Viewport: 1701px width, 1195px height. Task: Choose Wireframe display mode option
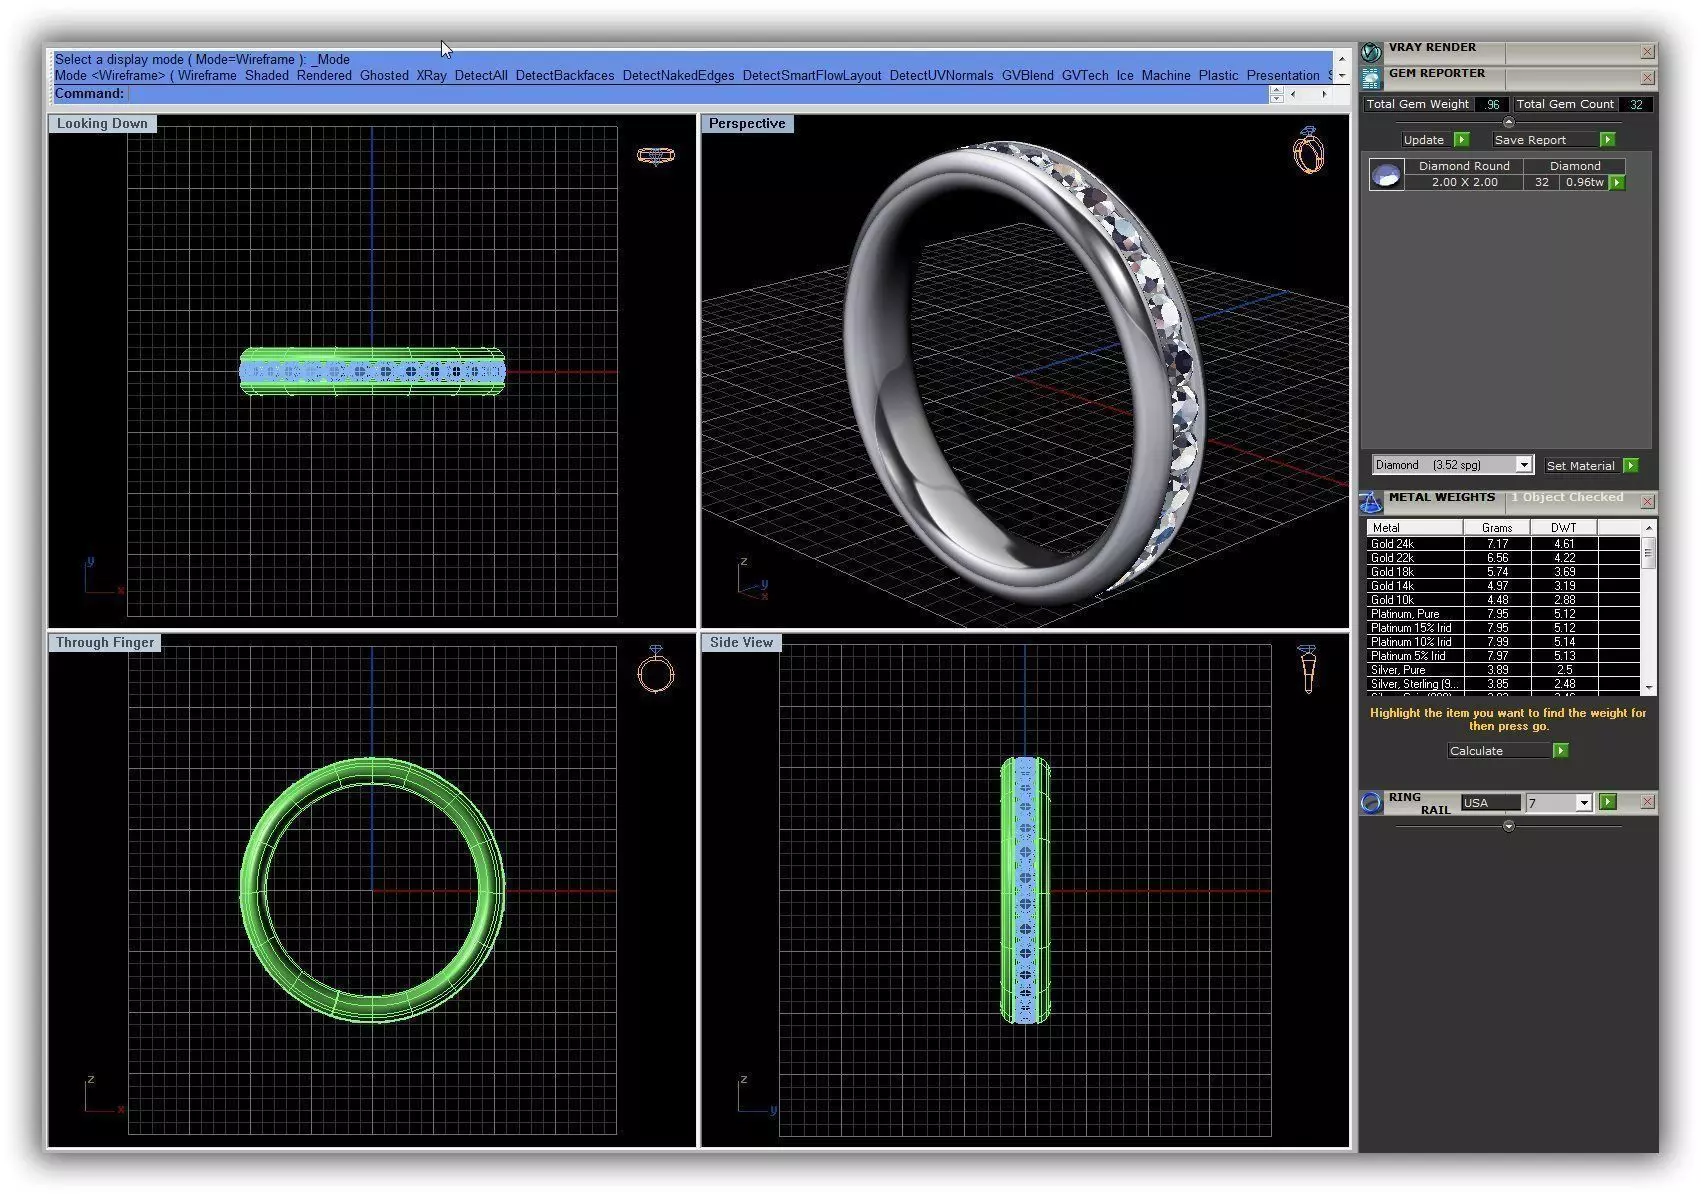[207, 75]
